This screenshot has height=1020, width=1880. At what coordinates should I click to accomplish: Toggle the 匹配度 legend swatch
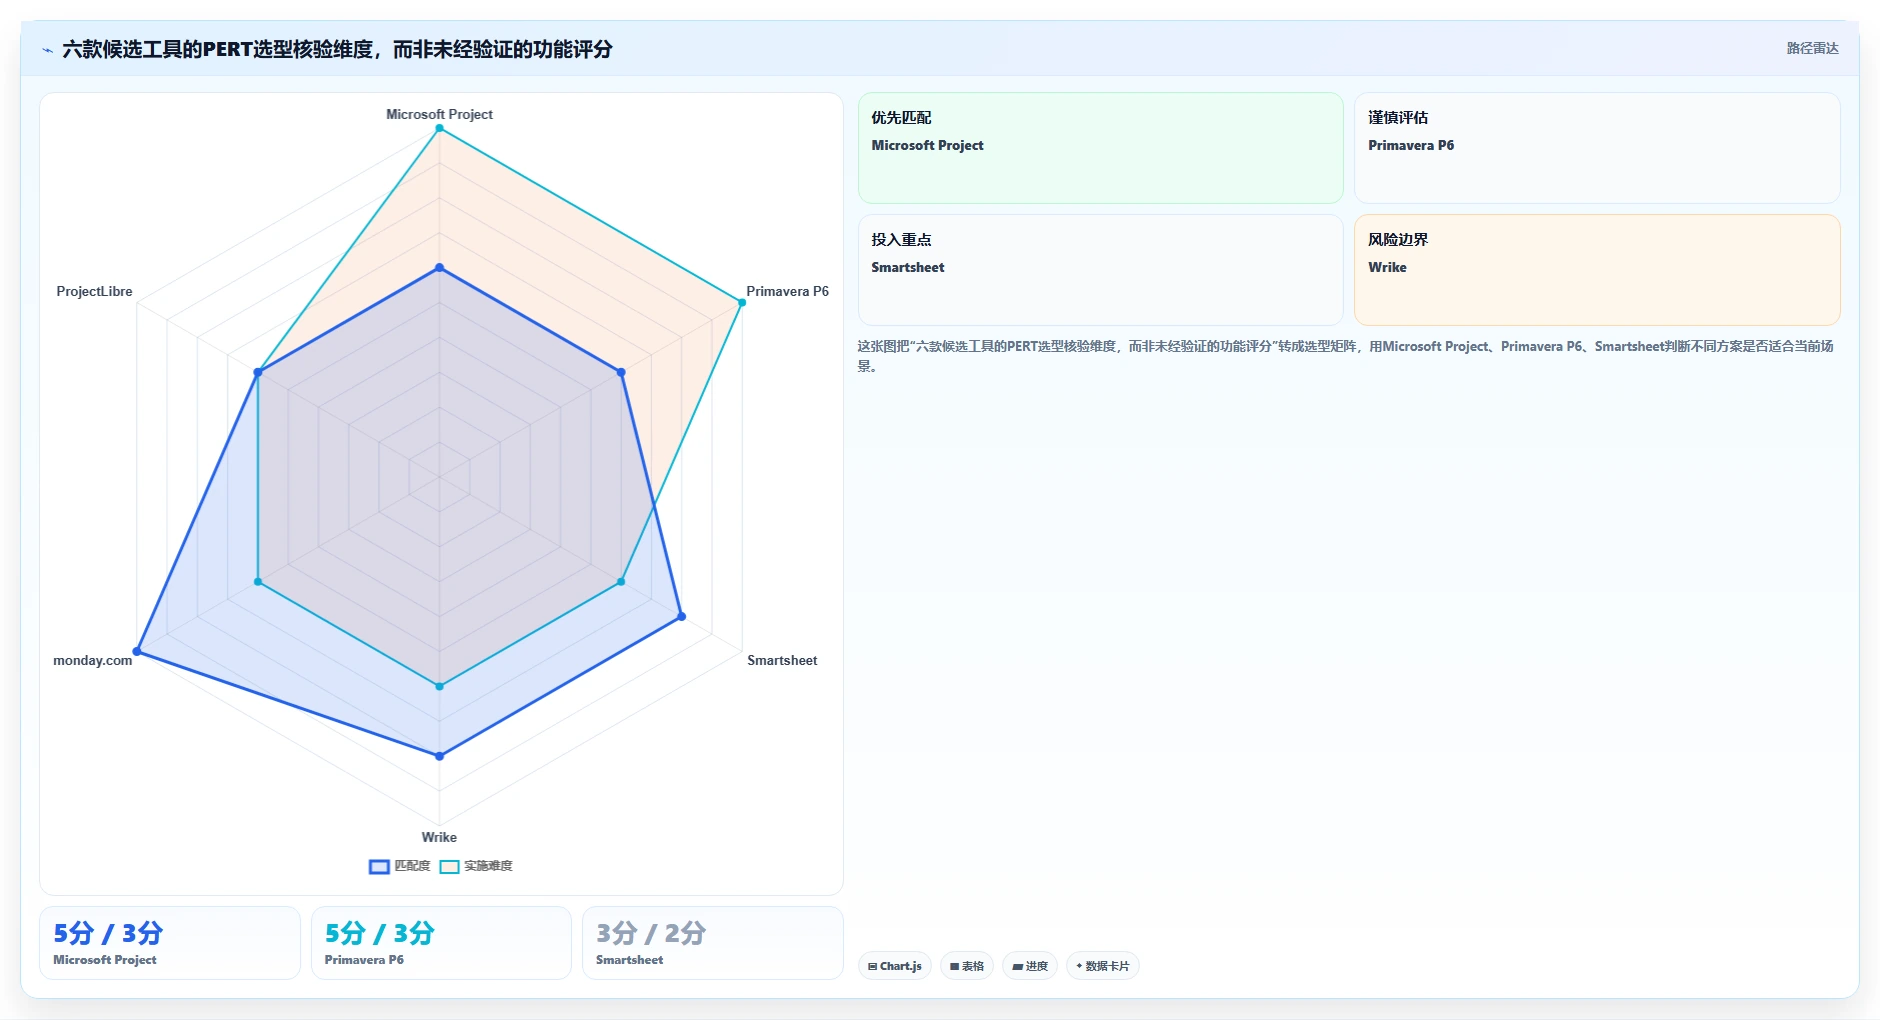tap(379, 867)
